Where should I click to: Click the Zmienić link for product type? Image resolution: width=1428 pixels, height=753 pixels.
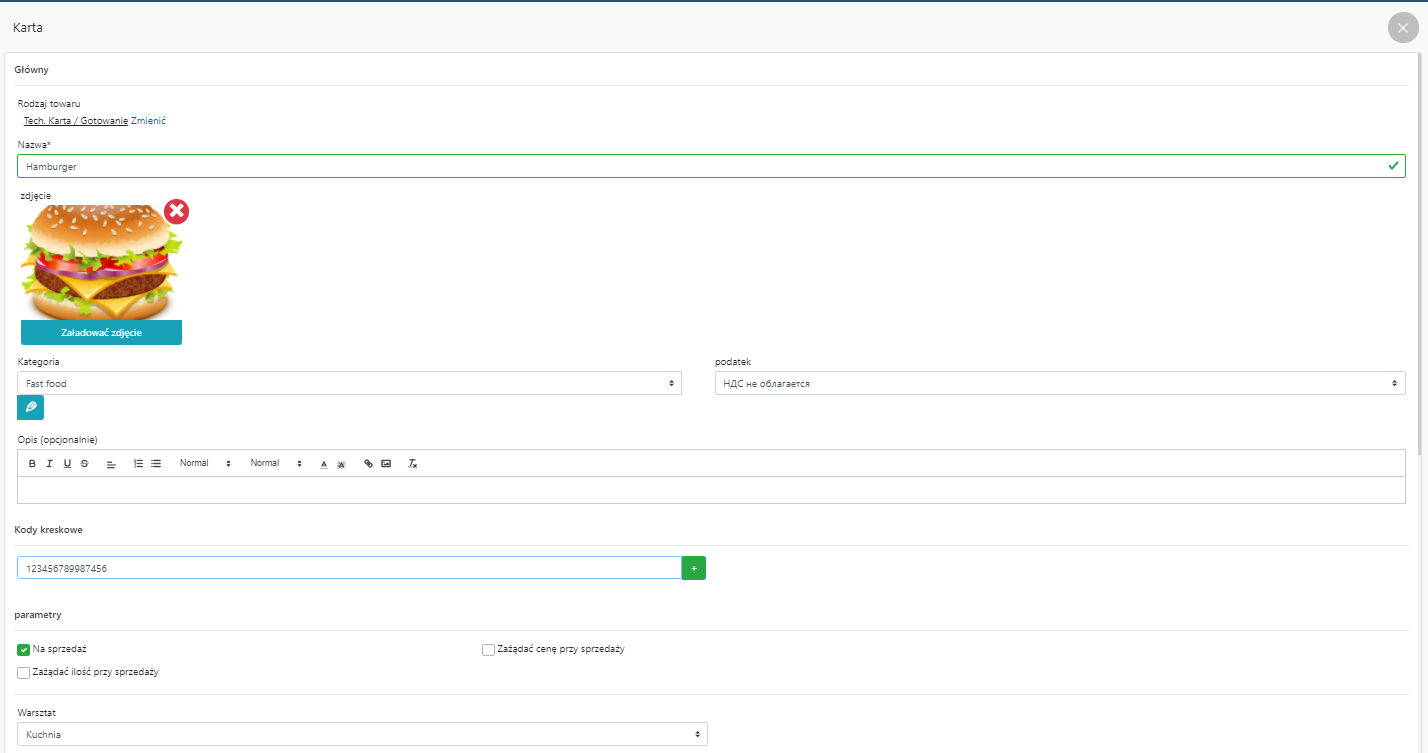tap(148, 121)
